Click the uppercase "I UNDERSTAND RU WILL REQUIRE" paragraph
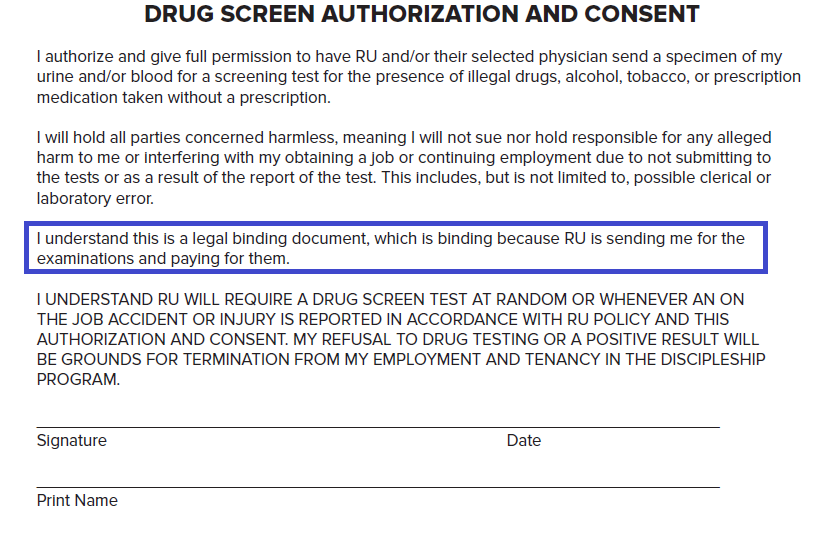 click(401, 339)
